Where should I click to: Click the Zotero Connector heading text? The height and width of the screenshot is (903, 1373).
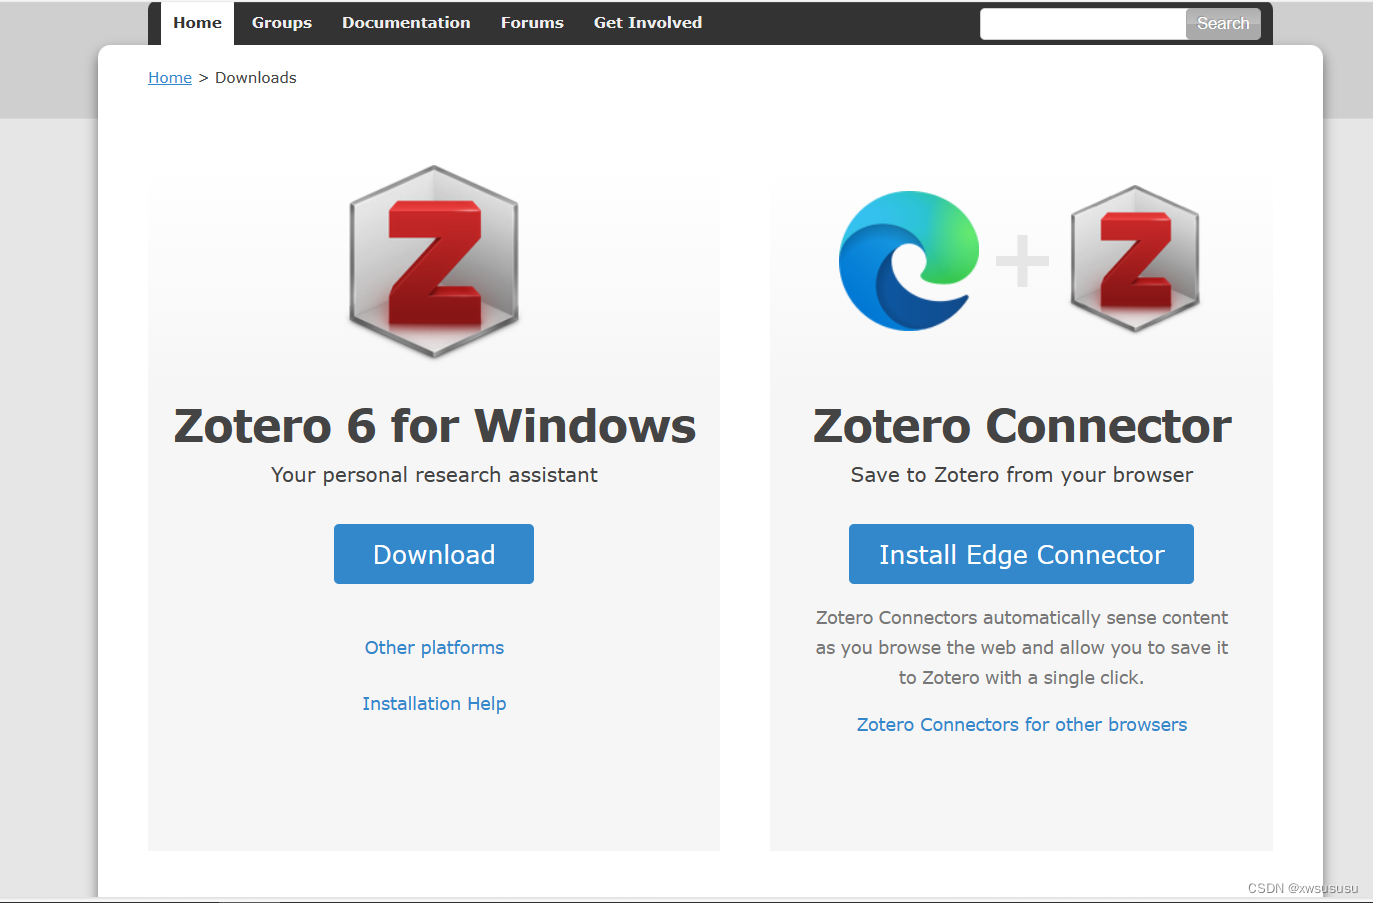pyautogui.click(x=1021, y=425)
